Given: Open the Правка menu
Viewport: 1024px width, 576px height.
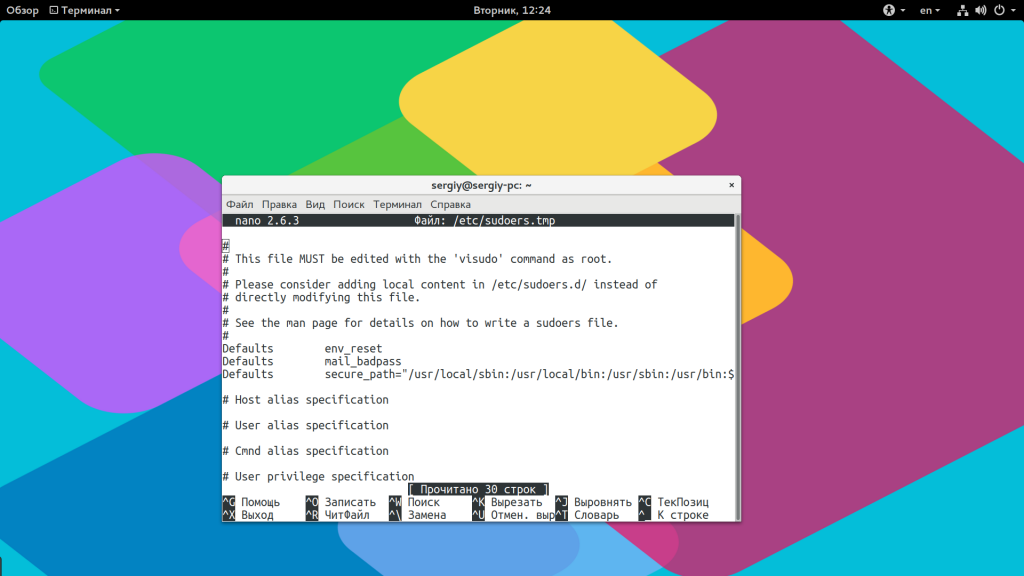Looking at the screenshot, I should point(279,204).
